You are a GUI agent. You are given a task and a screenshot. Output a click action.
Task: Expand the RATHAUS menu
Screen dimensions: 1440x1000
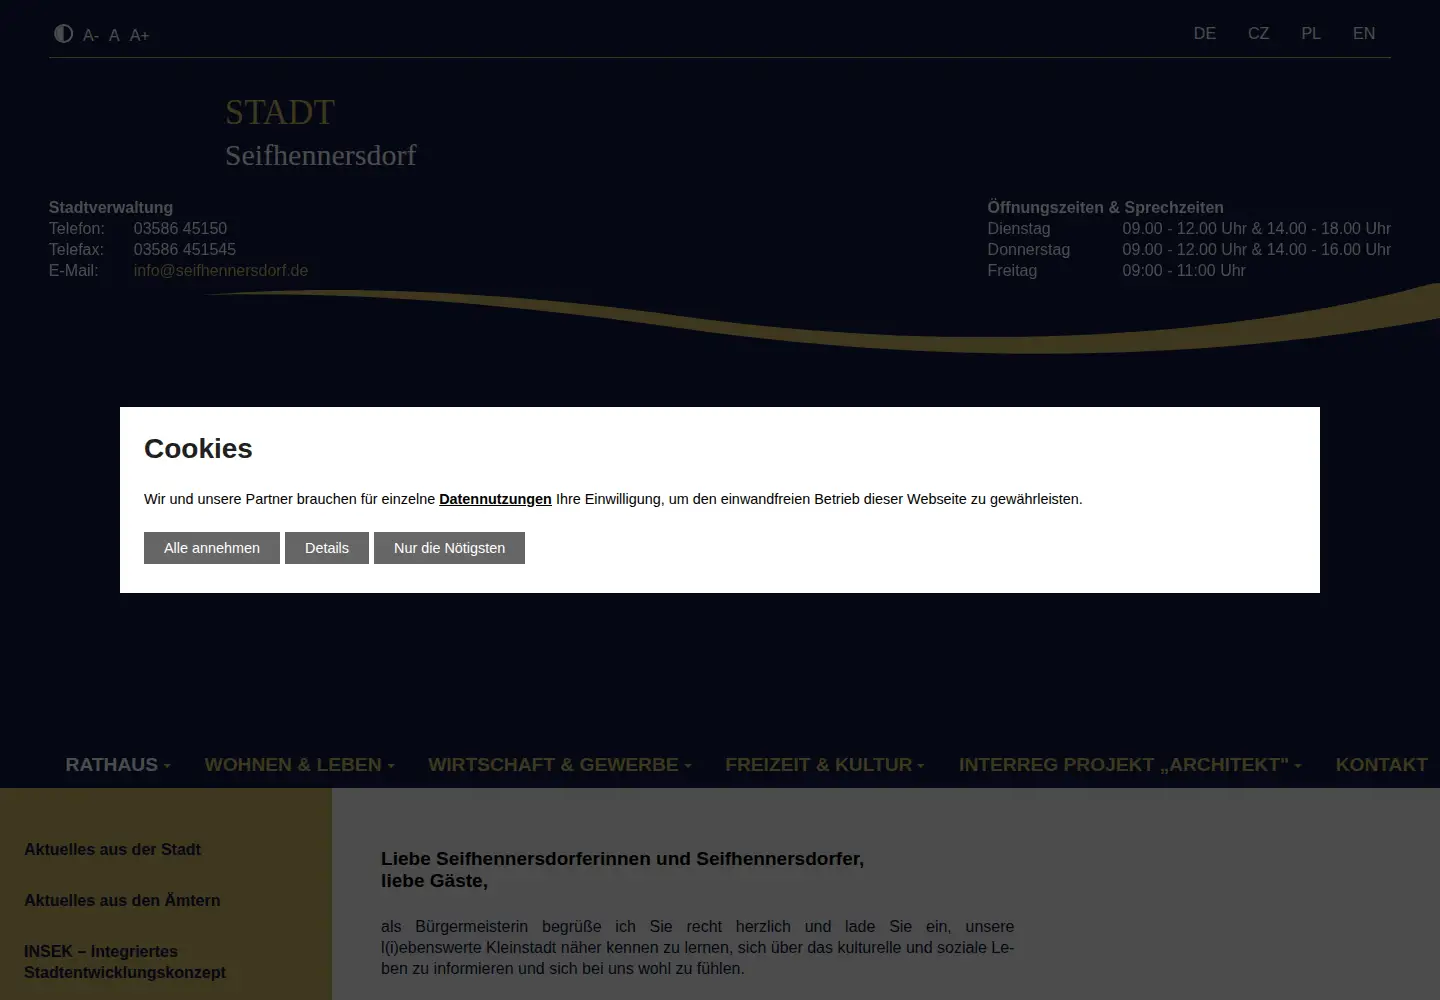click(118, 765)
